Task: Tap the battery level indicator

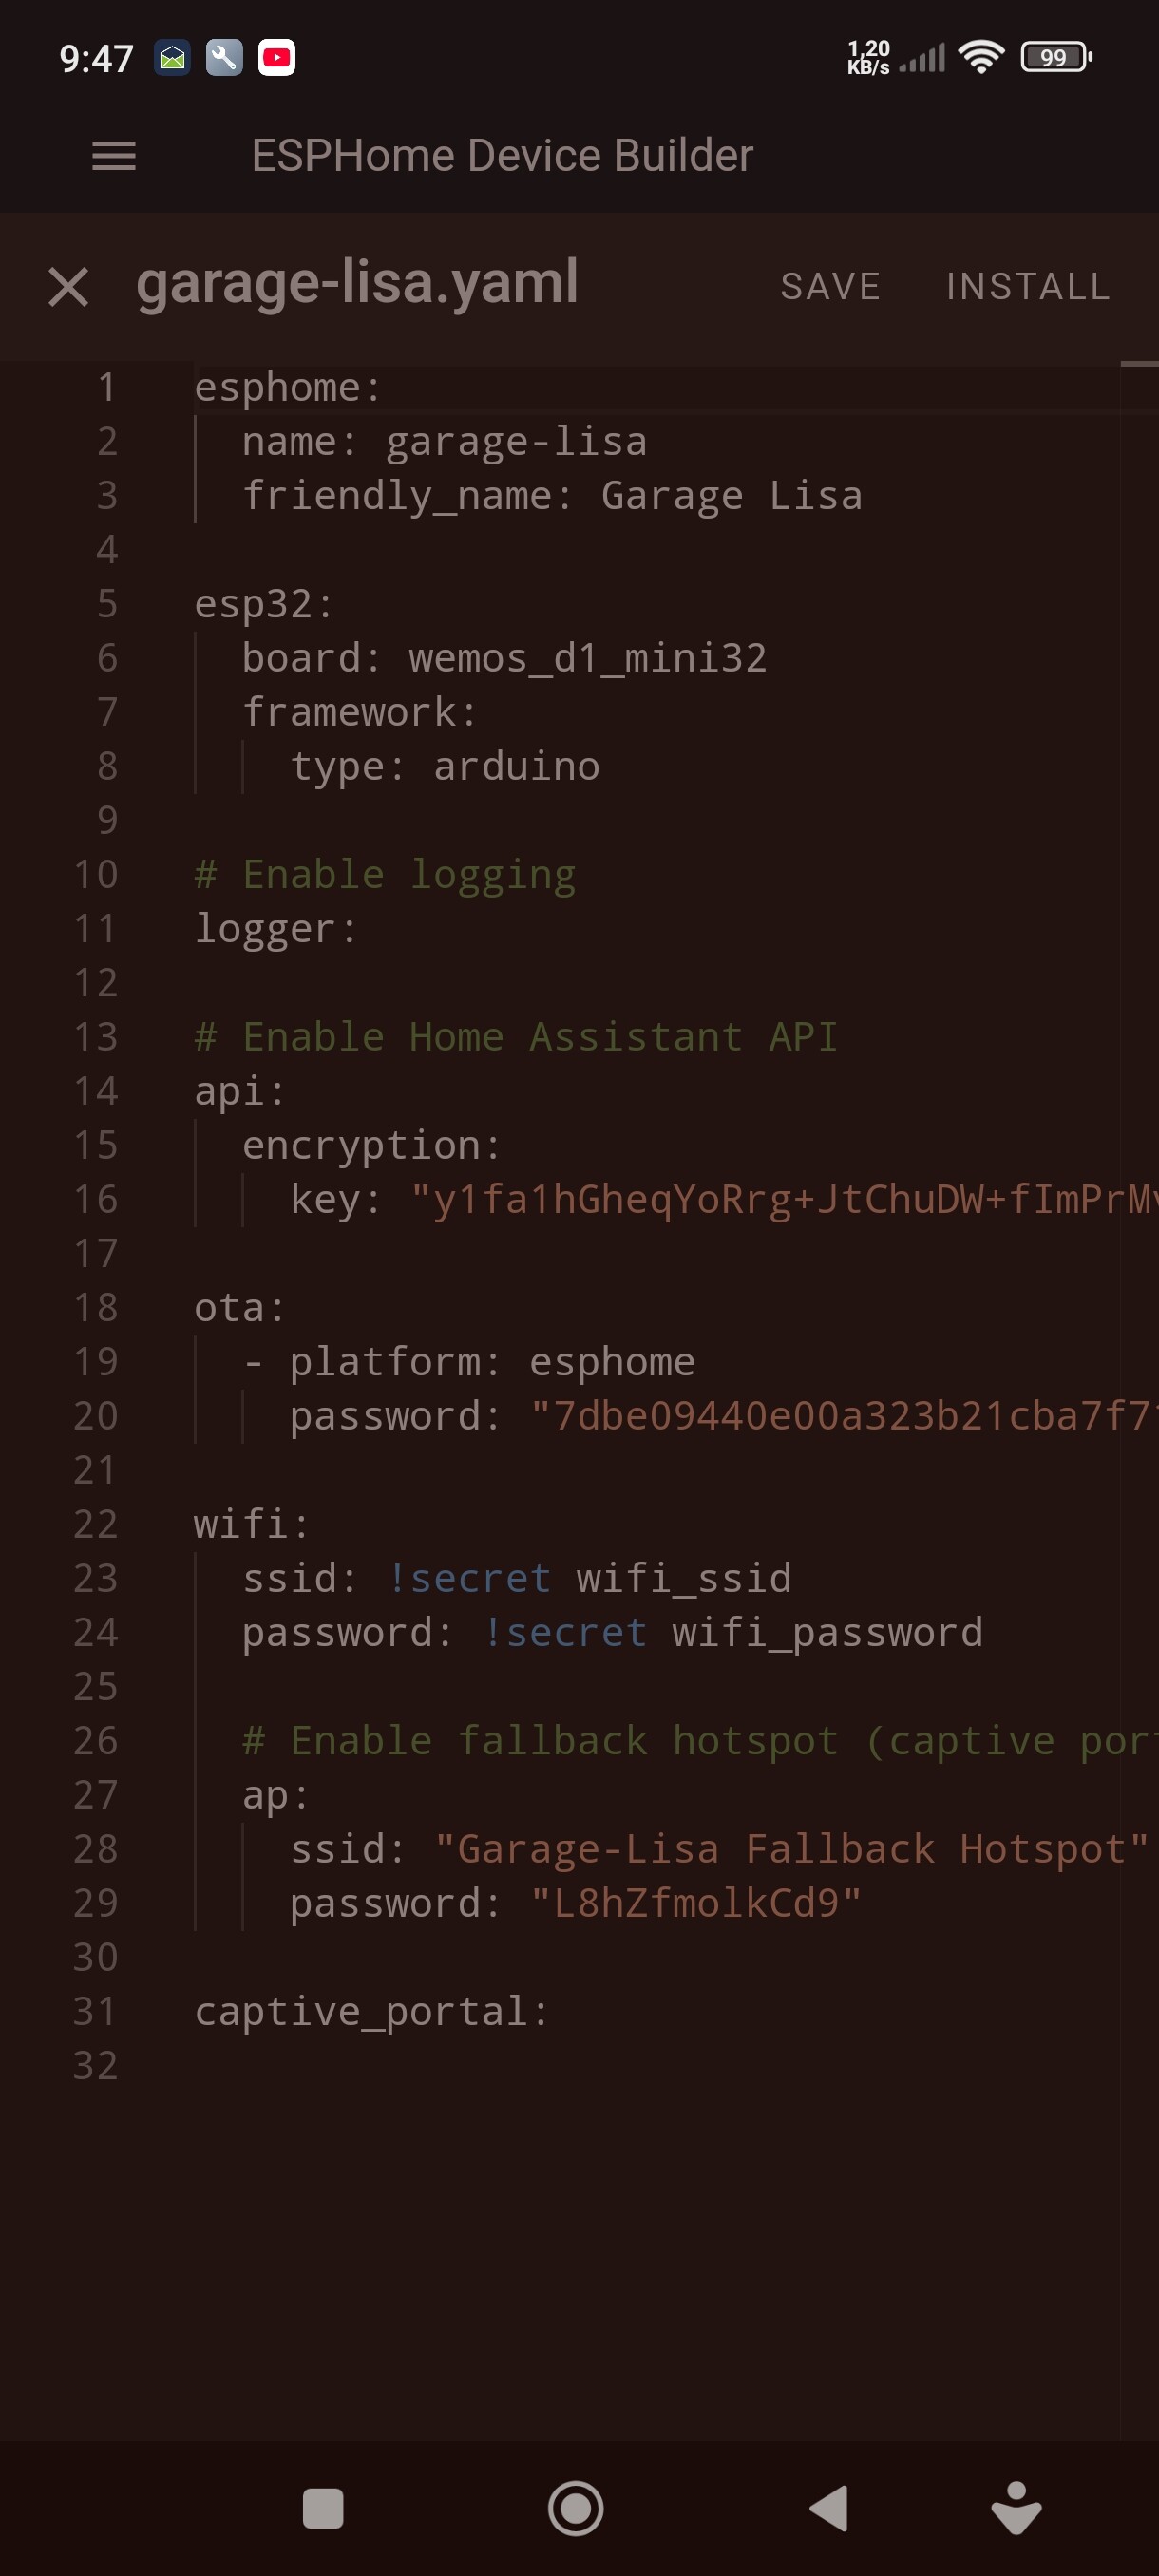Action: tap(1055, 57)
